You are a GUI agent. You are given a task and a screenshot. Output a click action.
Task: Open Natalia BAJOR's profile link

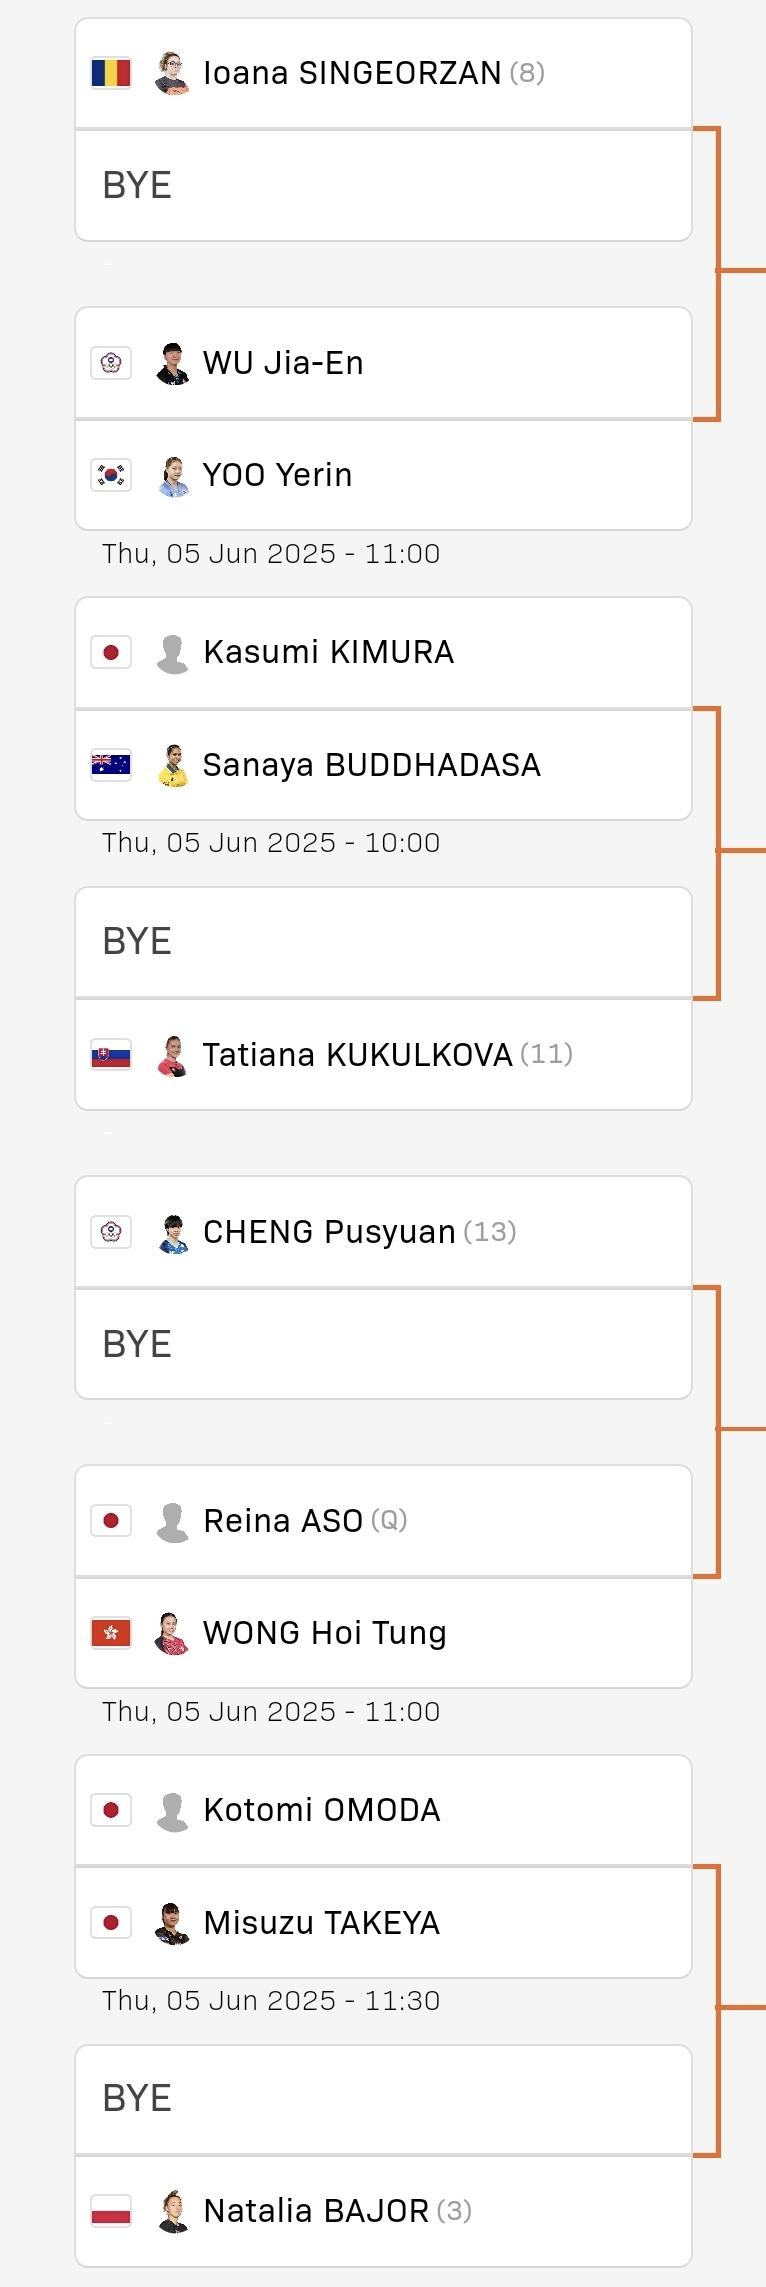tap(316, 2211)
